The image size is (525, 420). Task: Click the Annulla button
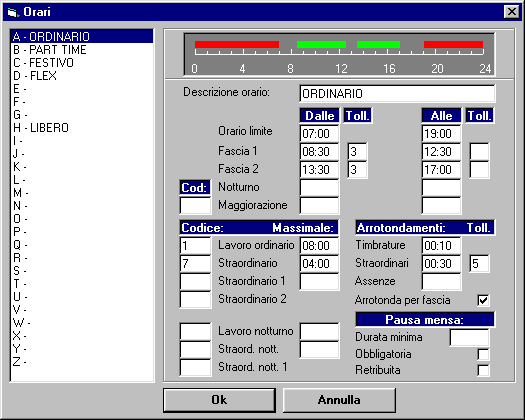coord(339,400)
